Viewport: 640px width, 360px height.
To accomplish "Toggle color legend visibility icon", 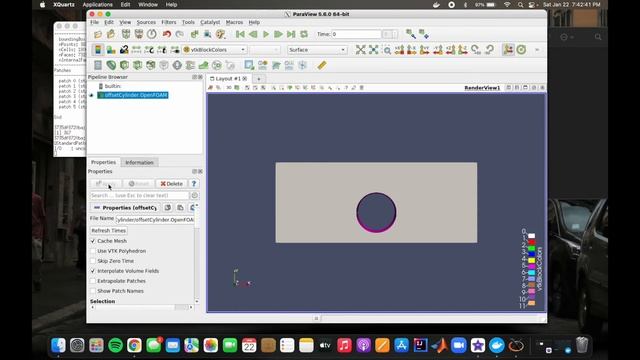I will click(x=98, y=50).
